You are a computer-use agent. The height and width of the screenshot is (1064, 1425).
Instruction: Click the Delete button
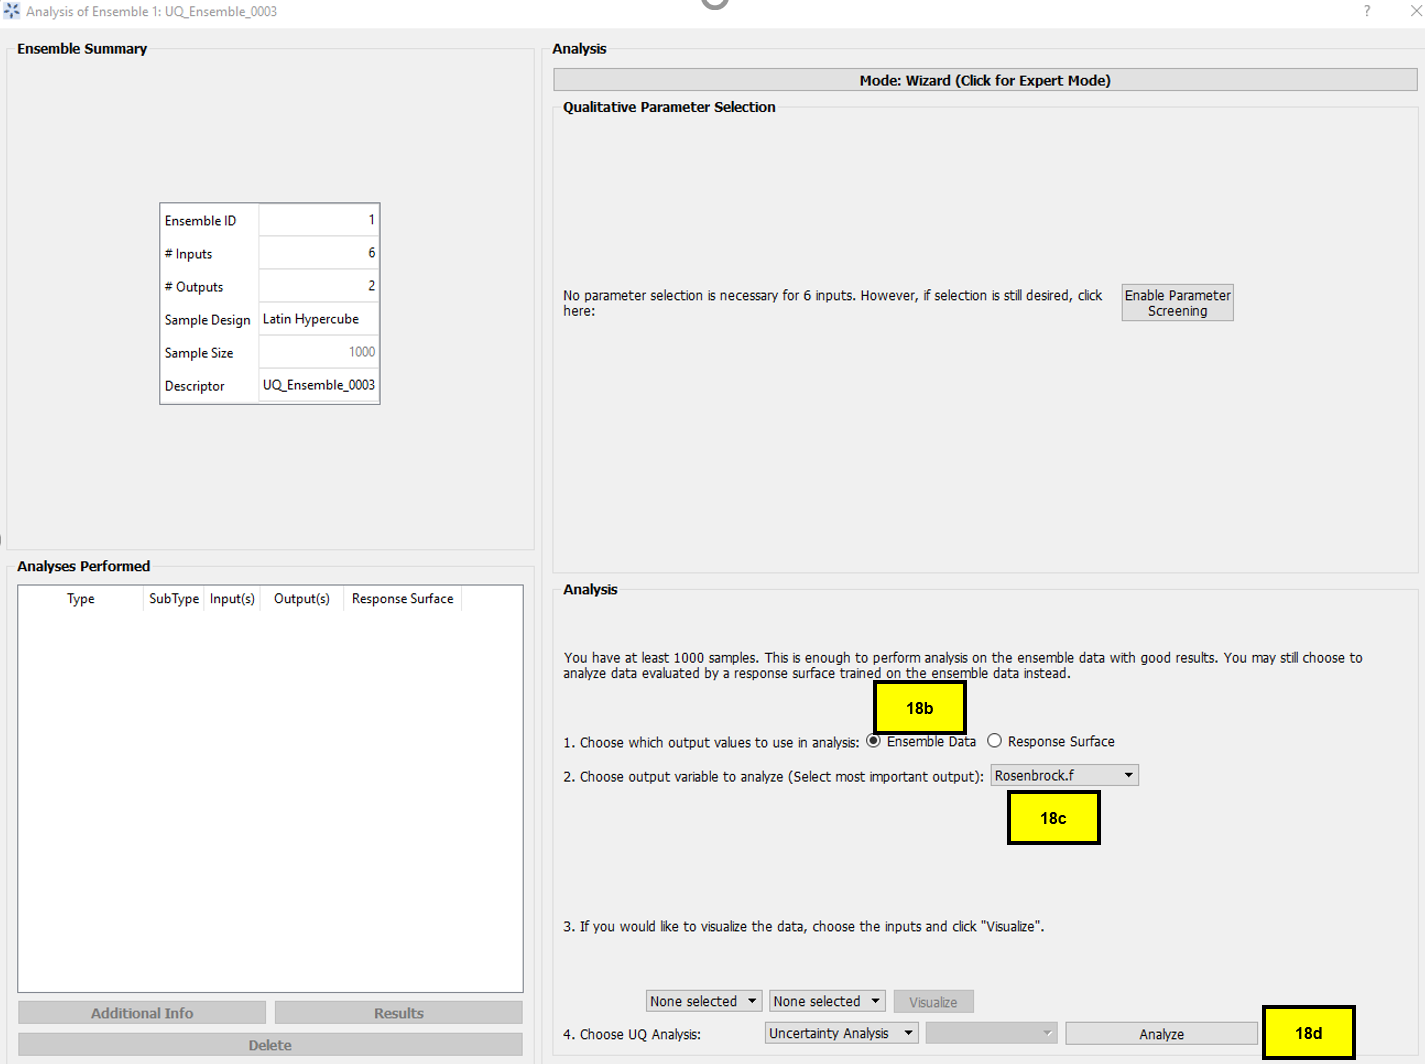[x=269, y=1043]
